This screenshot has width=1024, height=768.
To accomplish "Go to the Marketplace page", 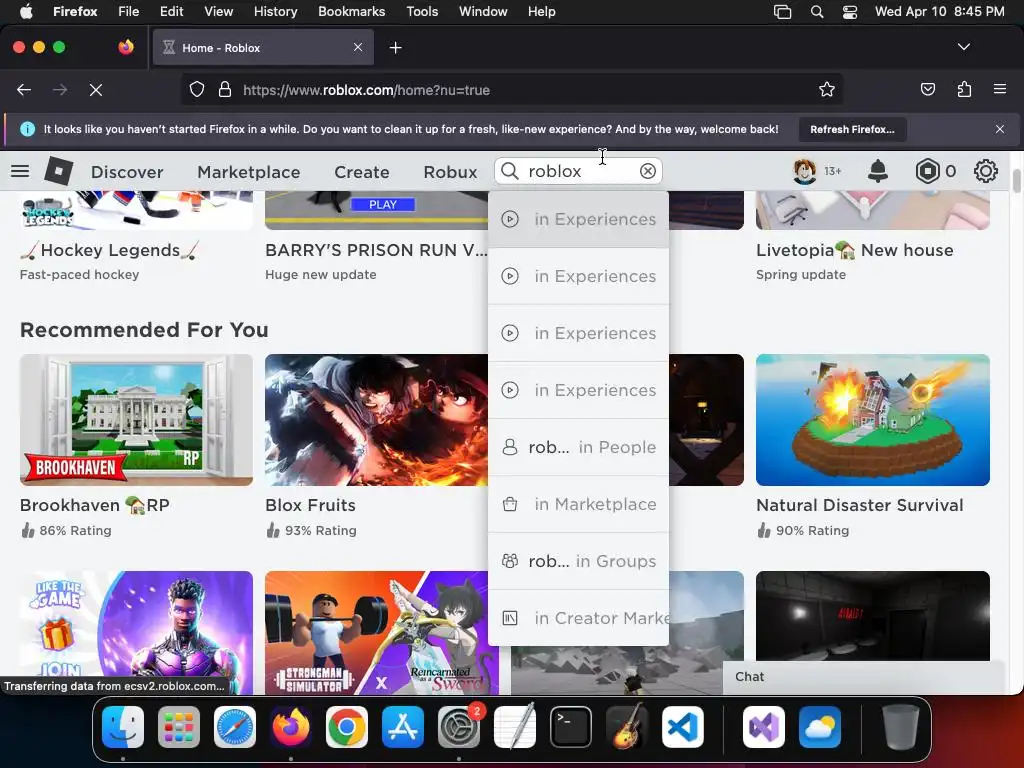I will [x=249, y=172].
